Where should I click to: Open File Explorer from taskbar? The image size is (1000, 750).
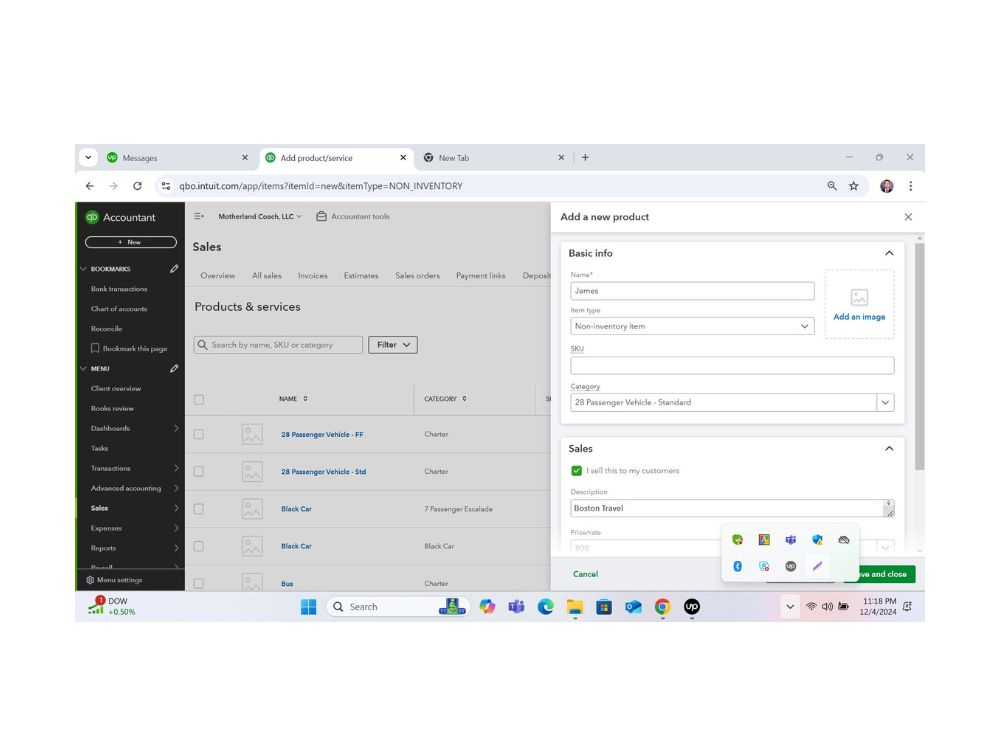click(x=575, y=607)
